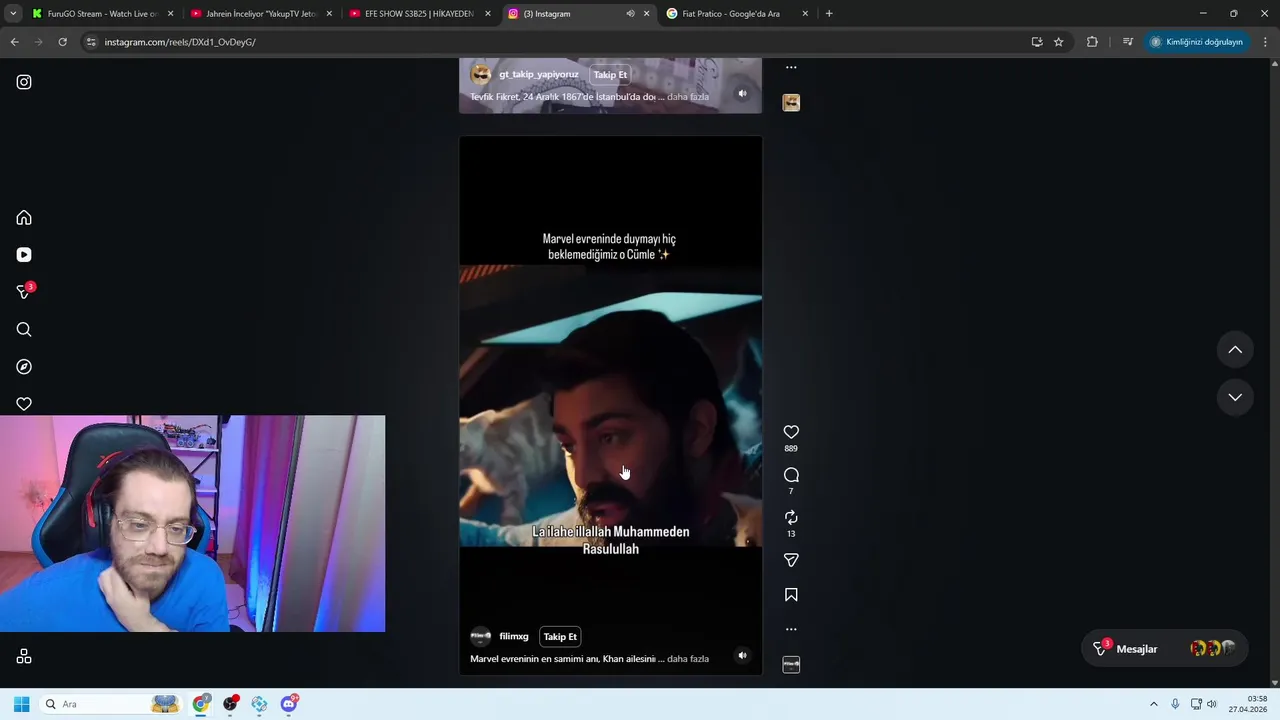Viewport: 1280px width, 720px height.
Task: Open microphone icon in system tray
Action: (x=1175, y=704)
